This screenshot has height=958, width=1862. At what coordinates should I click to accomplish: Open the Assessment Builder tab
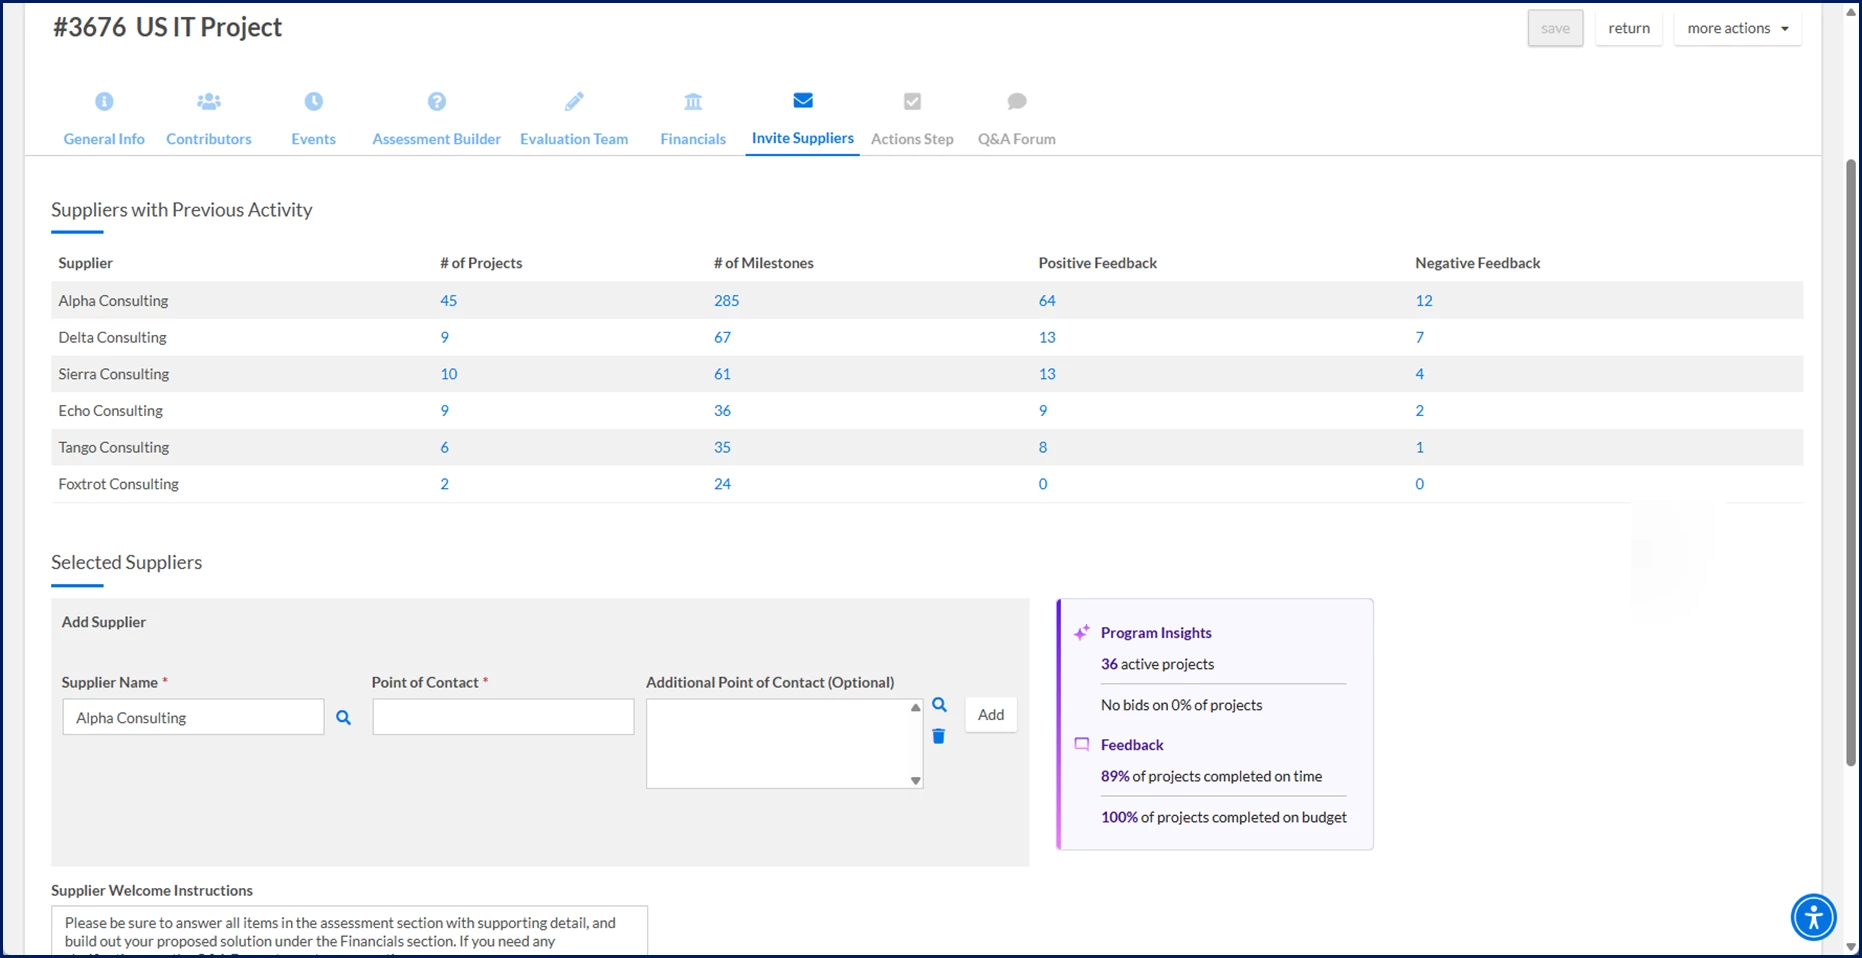tap(436, 139)
